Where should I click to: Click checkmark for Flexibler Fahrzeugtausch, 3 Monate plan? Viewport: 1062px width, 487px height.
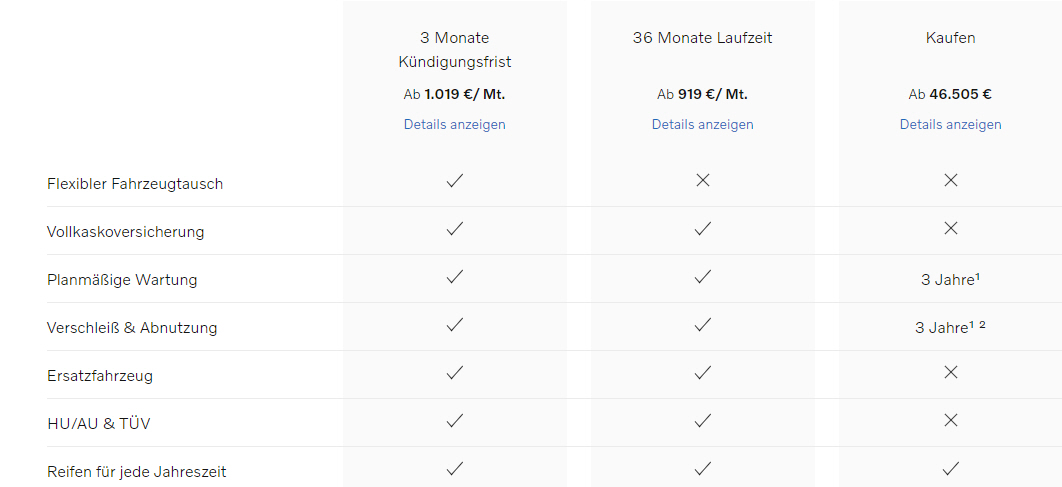click(455, 181)
